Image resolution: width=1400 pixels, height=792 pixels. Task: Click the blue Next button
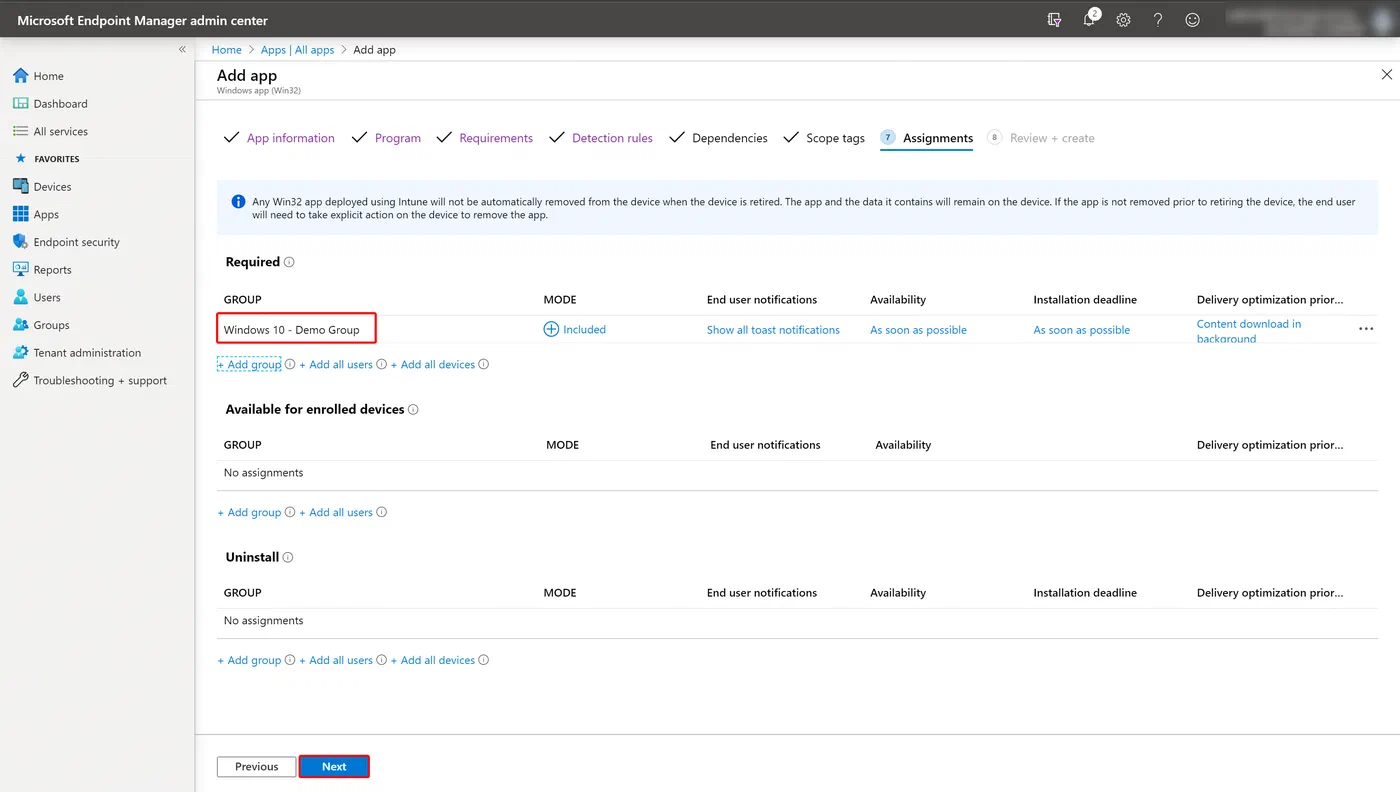[334, 767]
